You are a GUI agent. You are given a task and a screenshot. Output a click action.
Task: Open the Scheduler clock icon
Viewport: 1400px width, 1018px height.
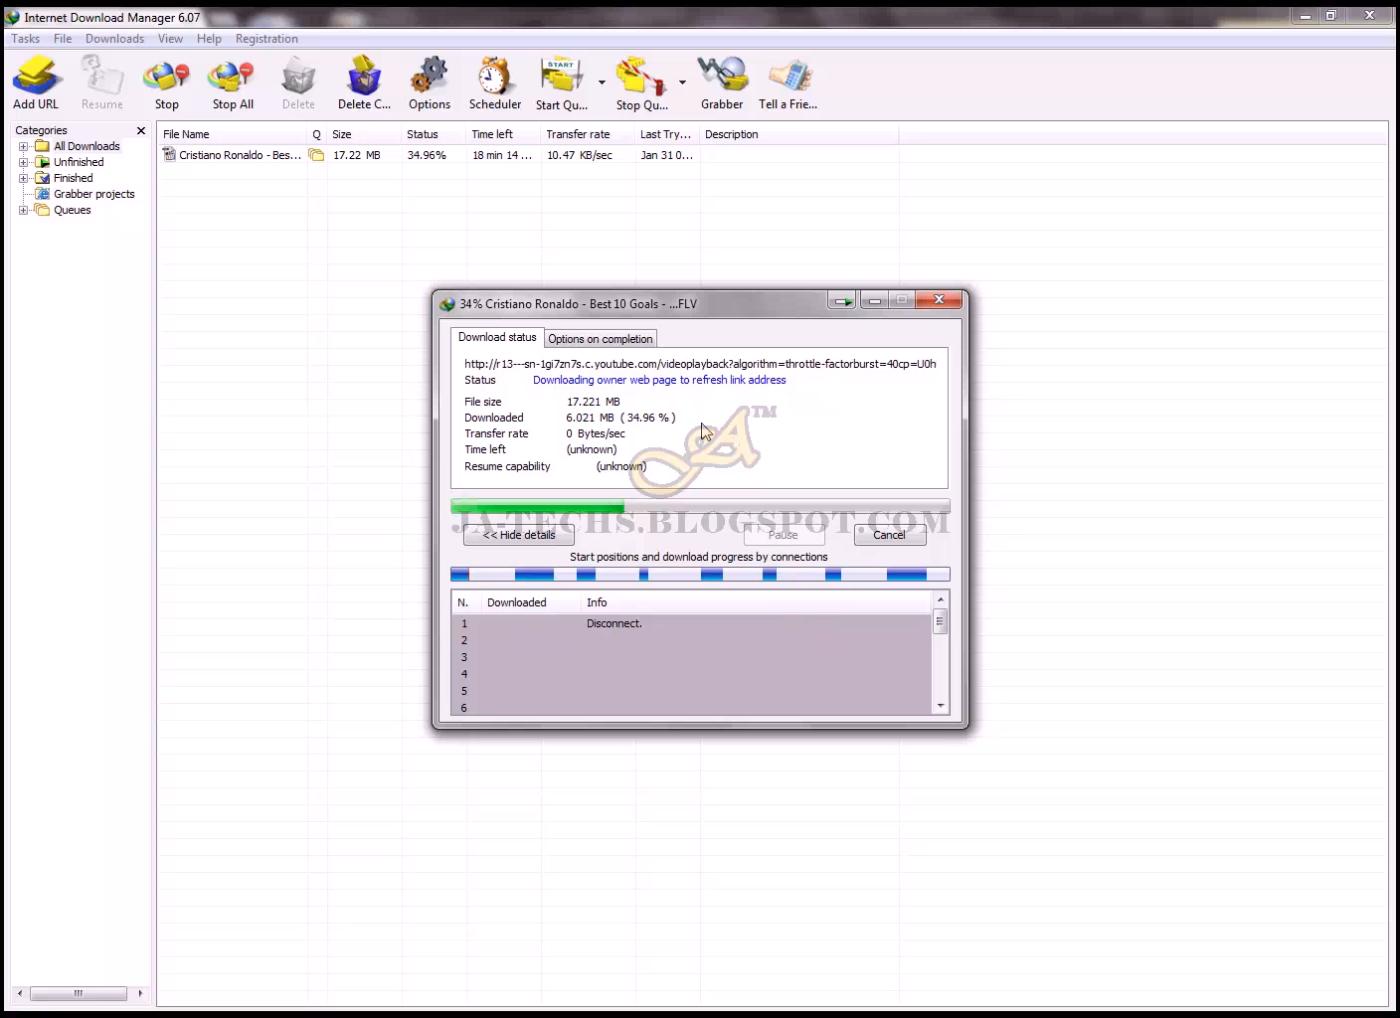point(494,76)
